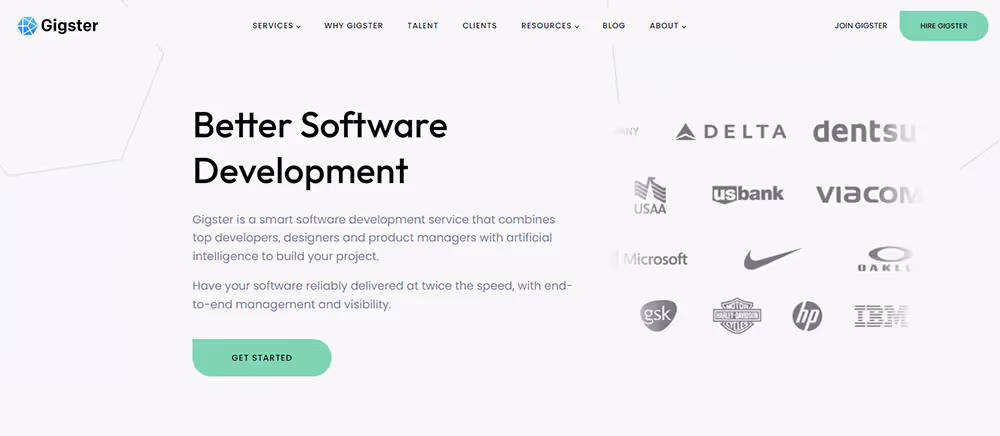Go to Why Gigster page
This screenshot has width=1000, height=436.
click(353, 26)
